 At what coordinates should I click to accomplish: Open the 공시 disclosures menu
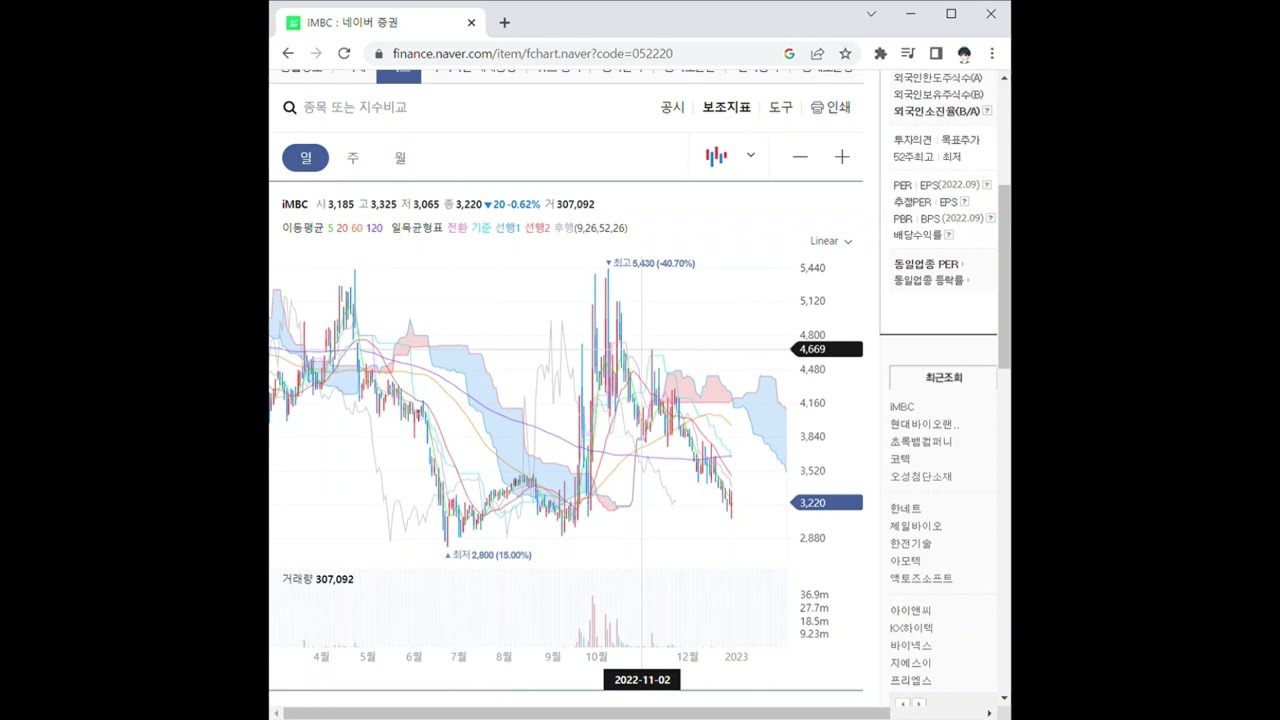click(672, 107)
